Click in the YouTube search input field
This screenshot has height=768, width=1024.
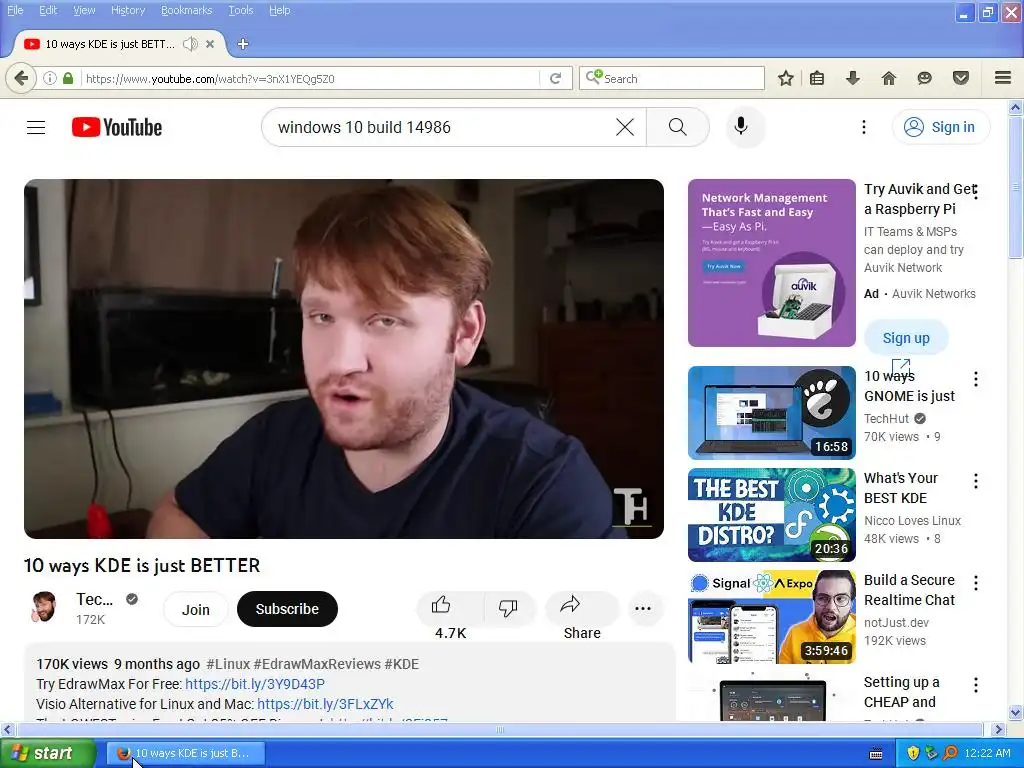(x=444, y=127)
